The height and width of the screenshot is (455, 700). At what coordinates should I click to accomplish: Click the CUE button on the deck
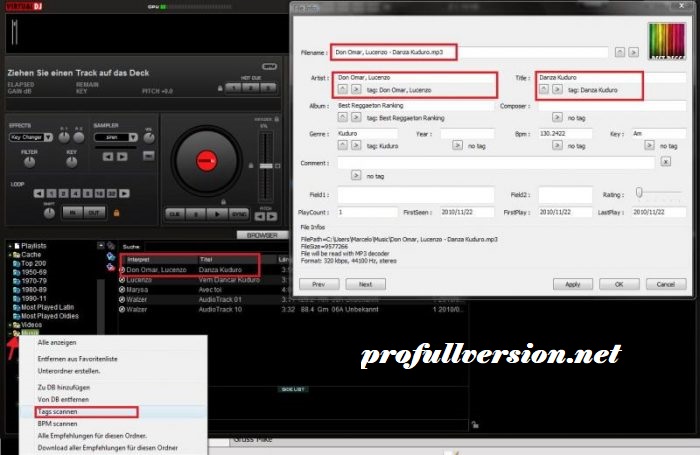[175, 214]
